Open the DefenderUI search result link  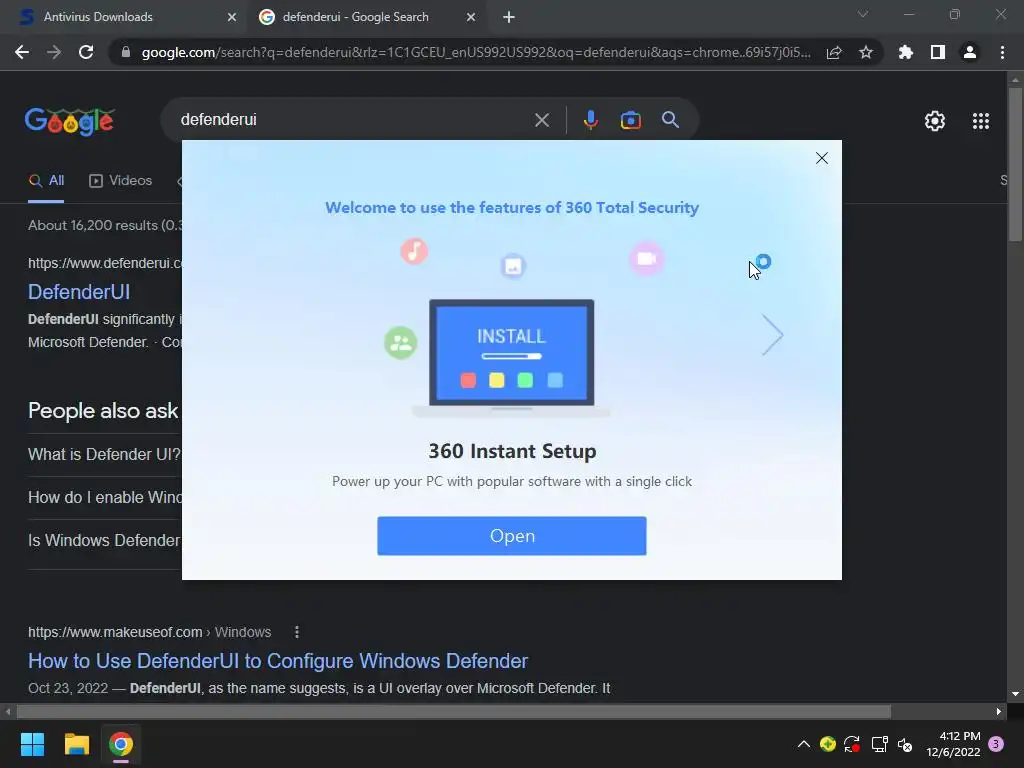click(x=79, y=292)
